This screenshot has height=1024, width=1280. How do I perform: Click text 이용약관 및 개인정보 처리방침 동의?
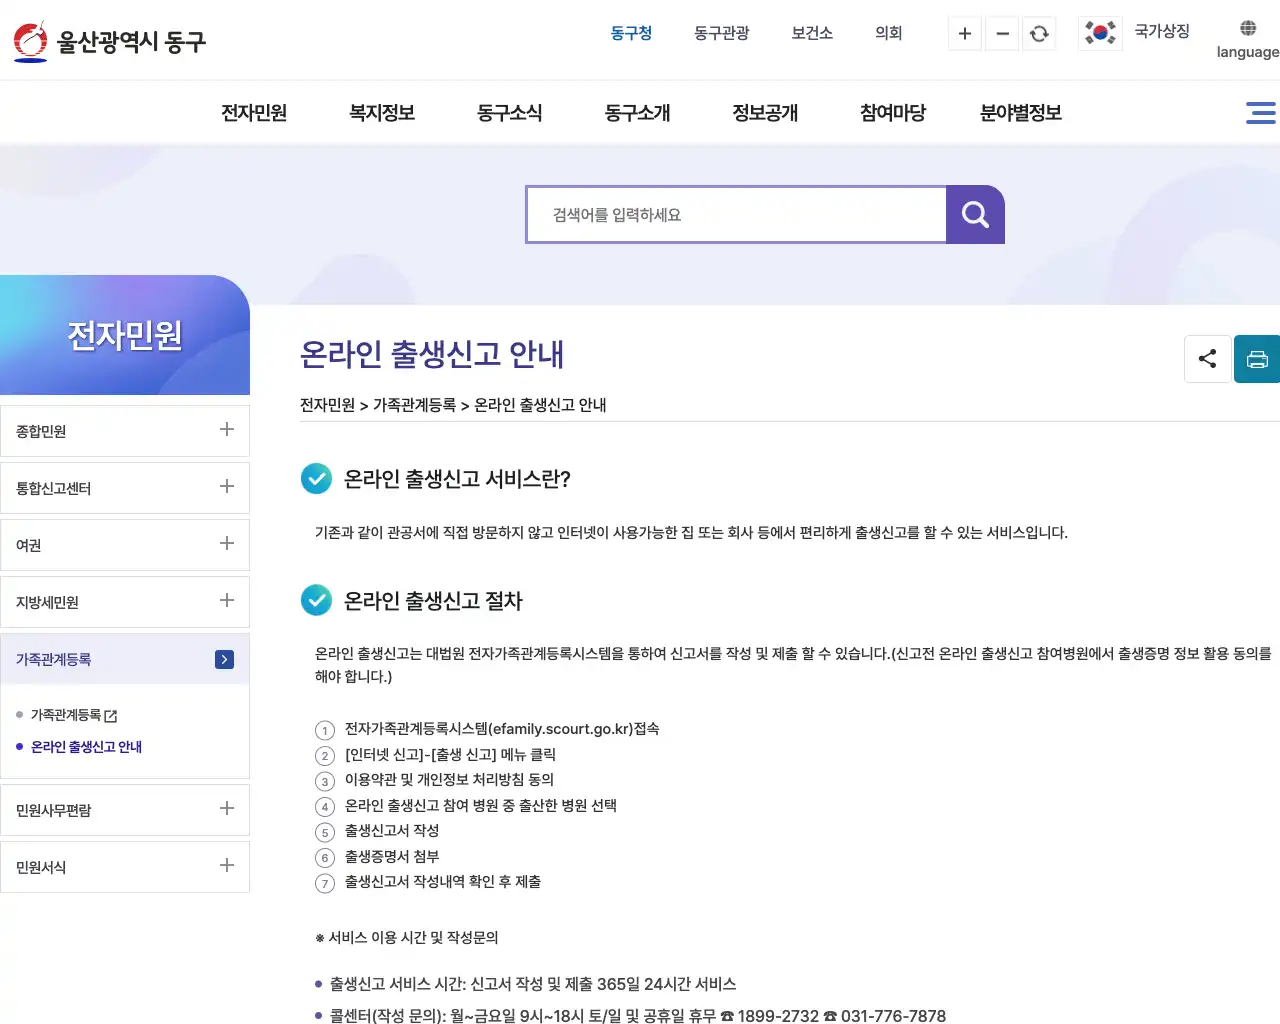pyautogui.click(x=449, y=780)
